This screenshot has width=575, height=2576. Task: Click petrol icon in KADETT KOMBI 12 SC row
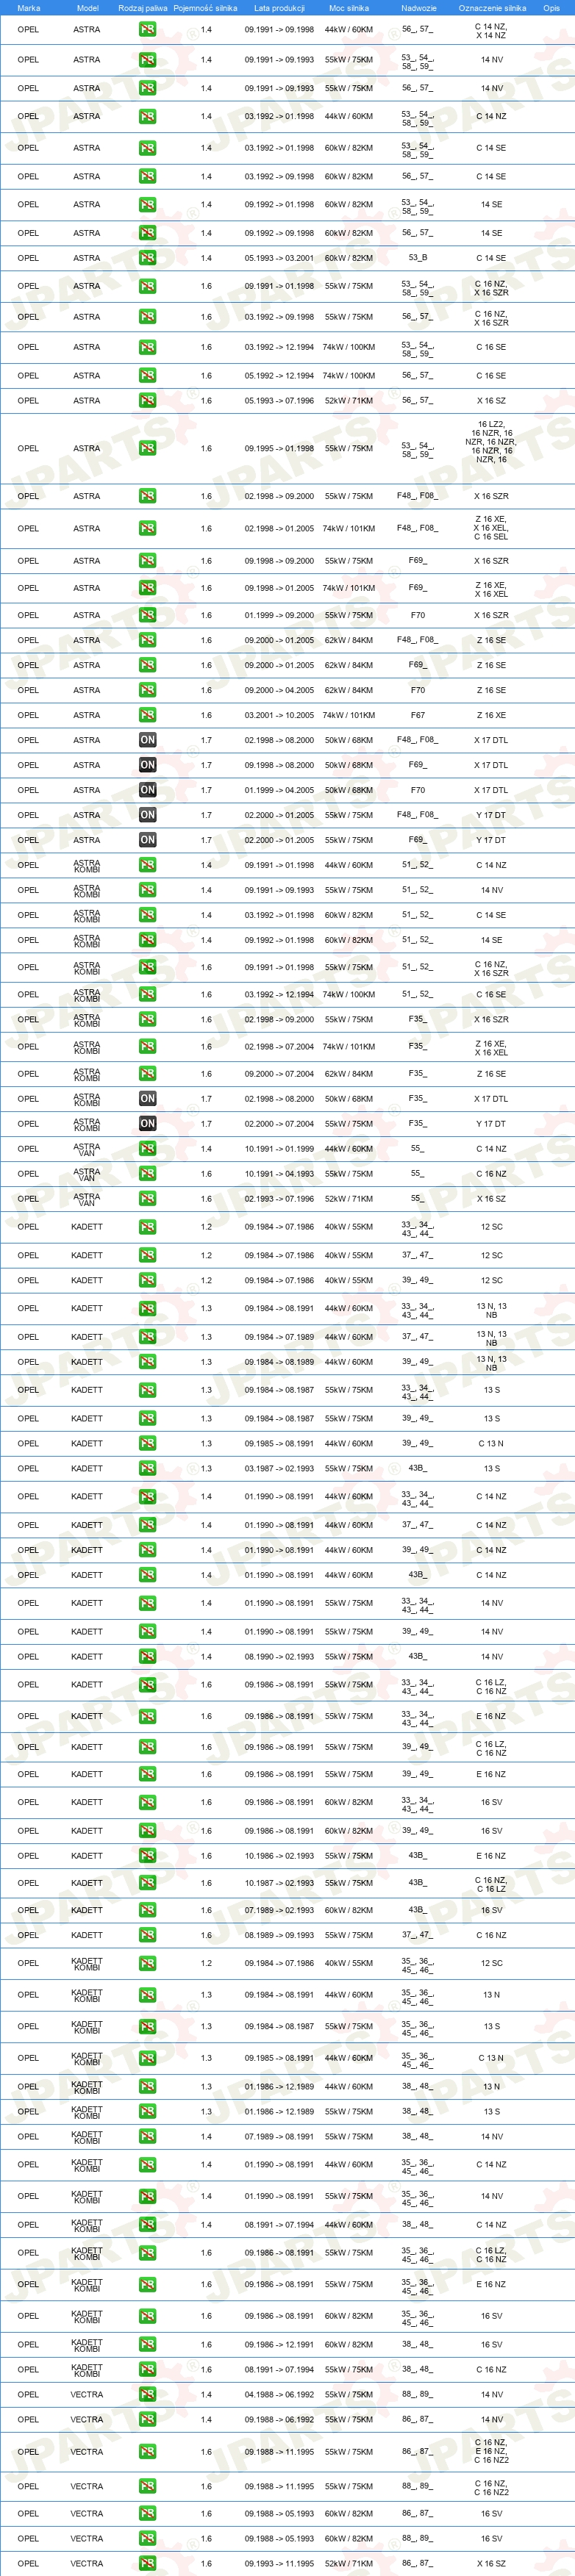click(147, 1963)
